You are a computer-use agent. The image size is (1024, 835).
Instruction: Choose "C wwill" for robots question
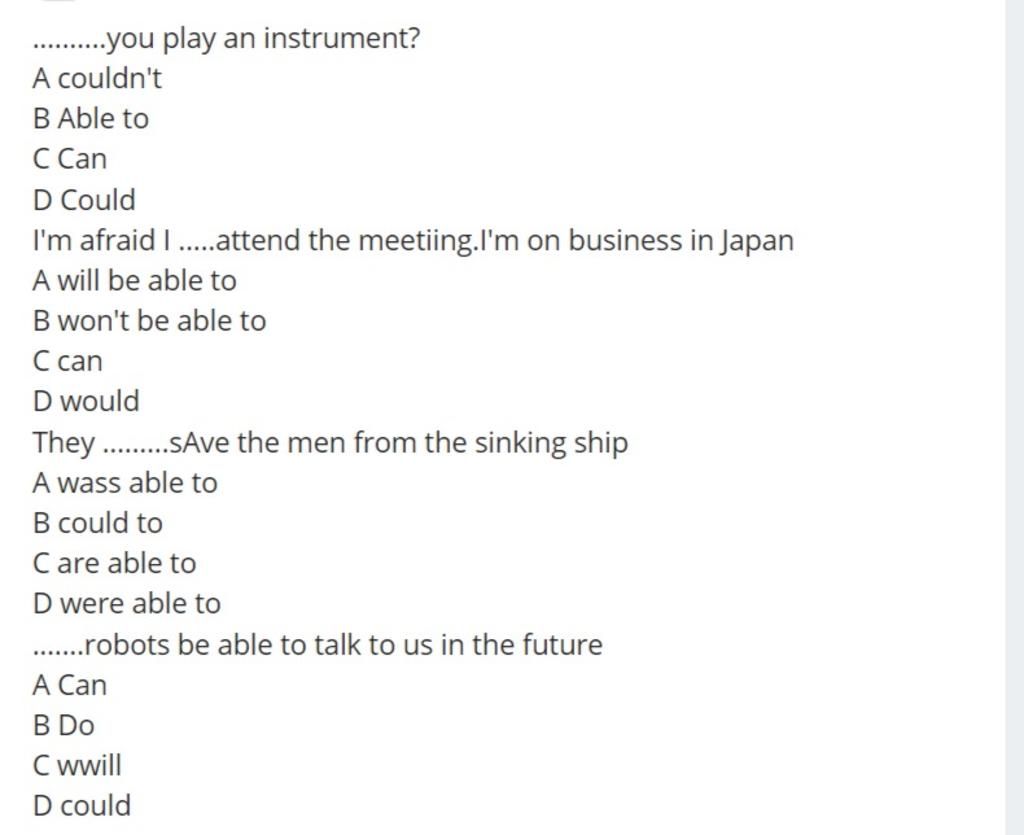point(77,765)
